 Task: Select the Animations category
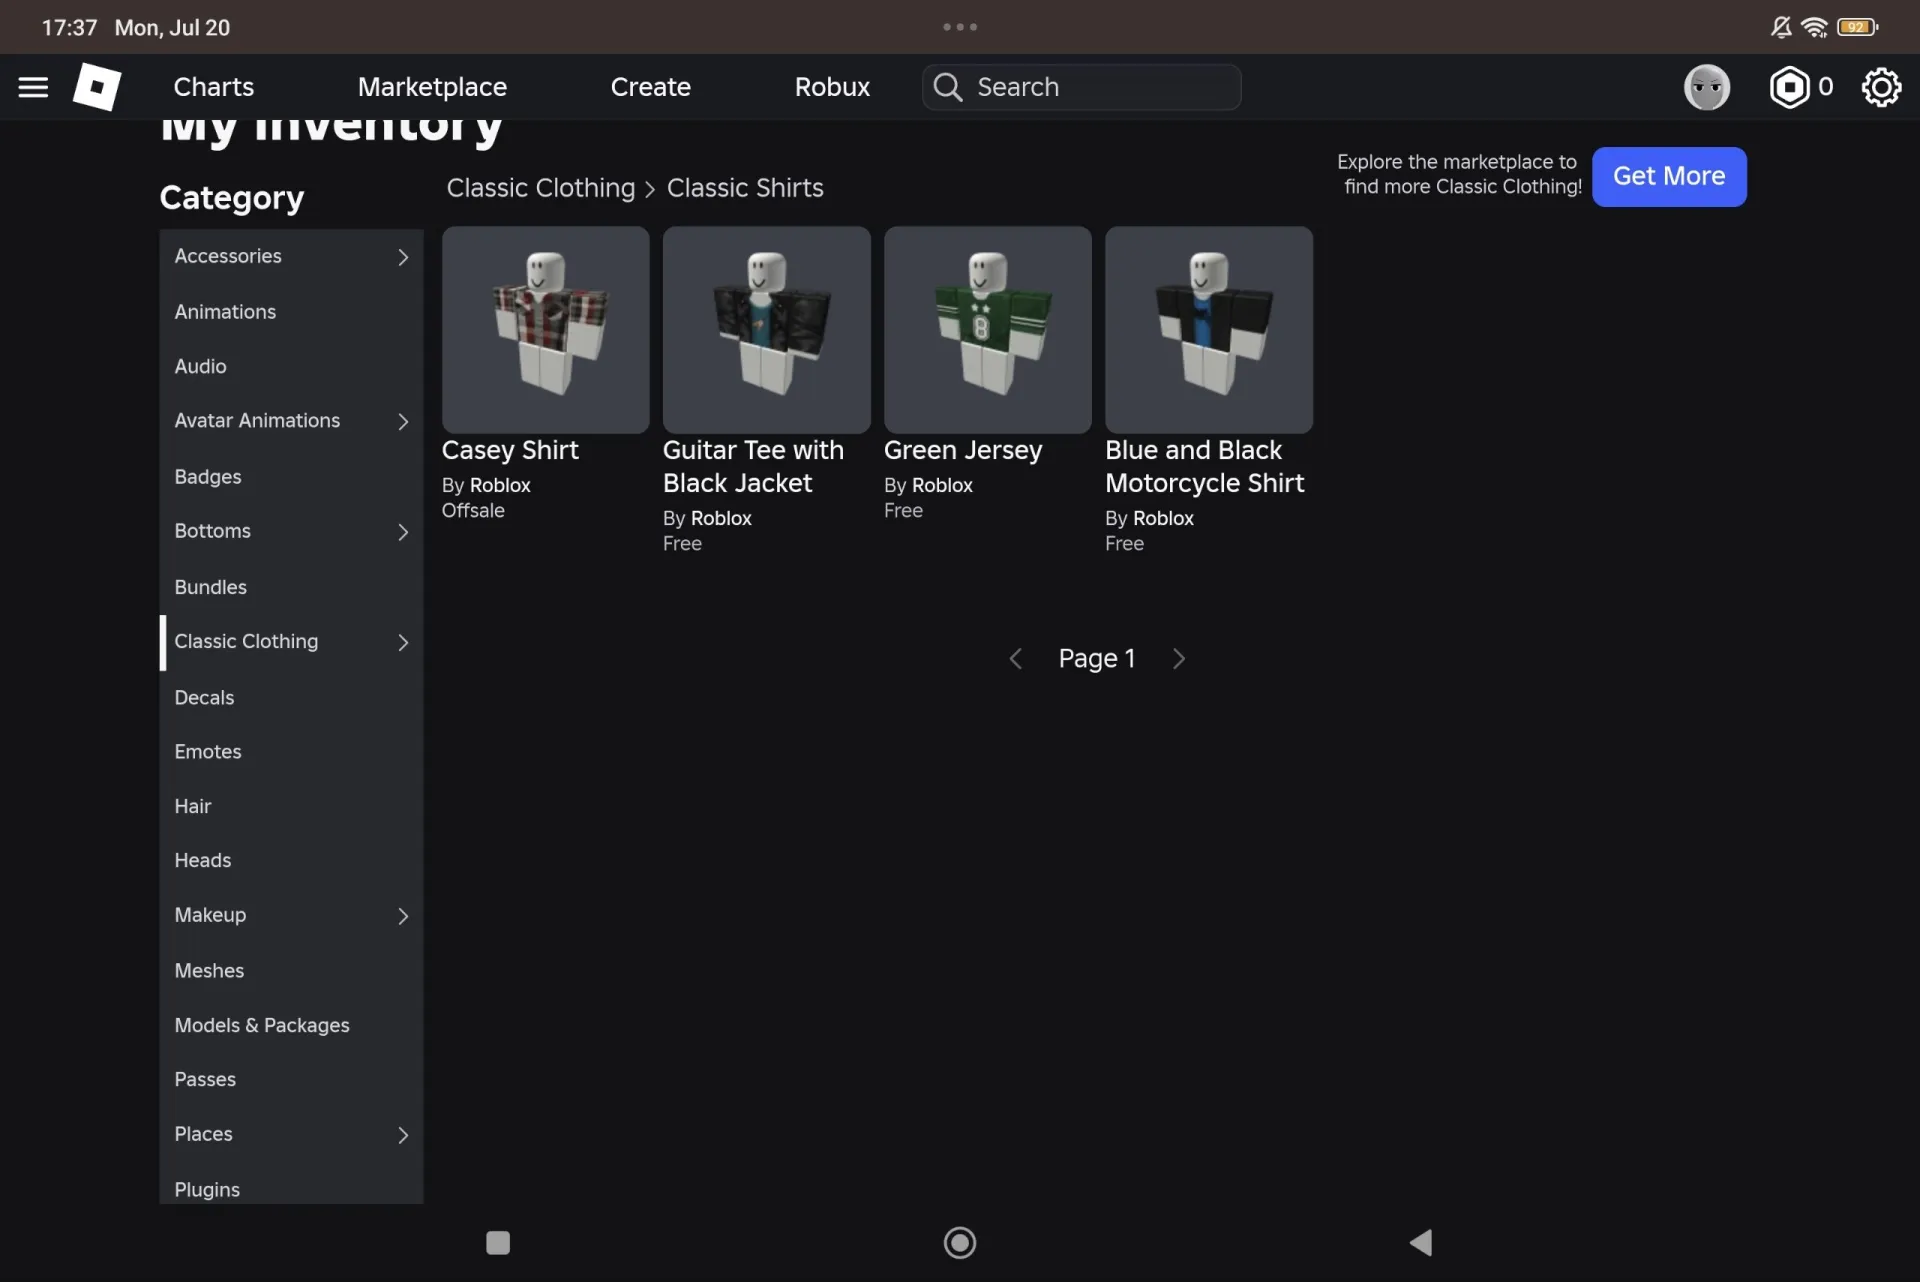pos(291,312)
